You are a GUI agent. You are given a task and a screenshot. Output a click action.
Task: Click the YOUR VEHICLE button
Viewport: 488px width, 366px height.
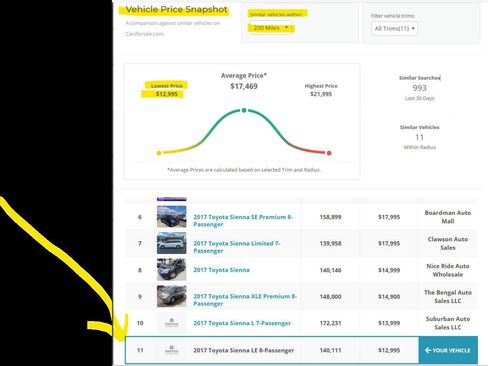coord(448,350)
